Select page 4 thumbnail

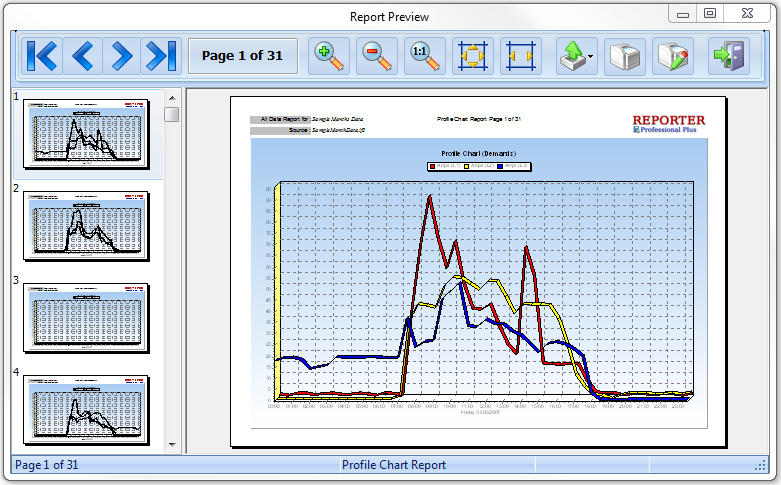[x=86, y=410]
